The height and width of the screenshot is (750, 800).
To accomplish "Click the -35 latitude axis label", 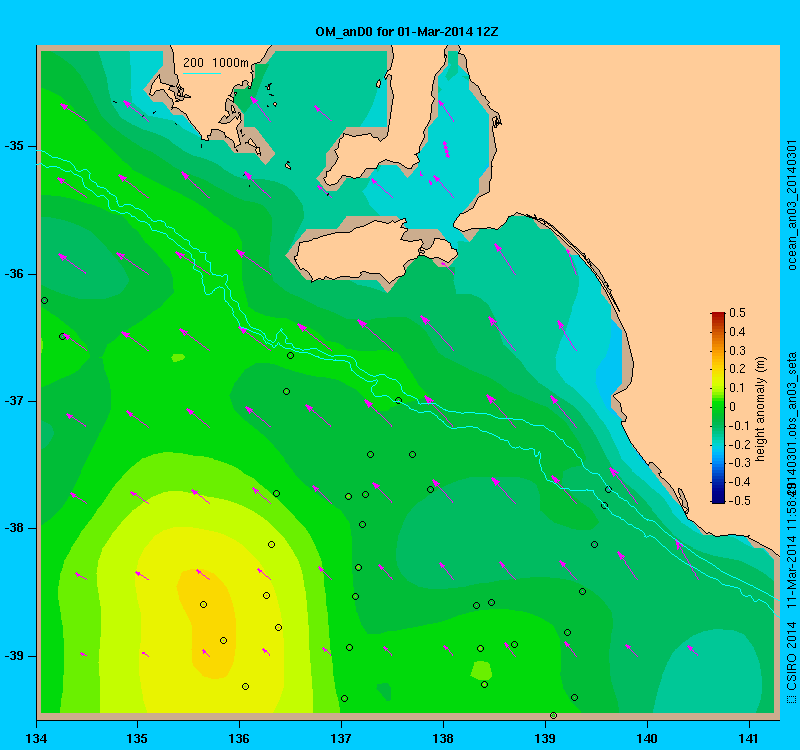I will click(14, 146).
